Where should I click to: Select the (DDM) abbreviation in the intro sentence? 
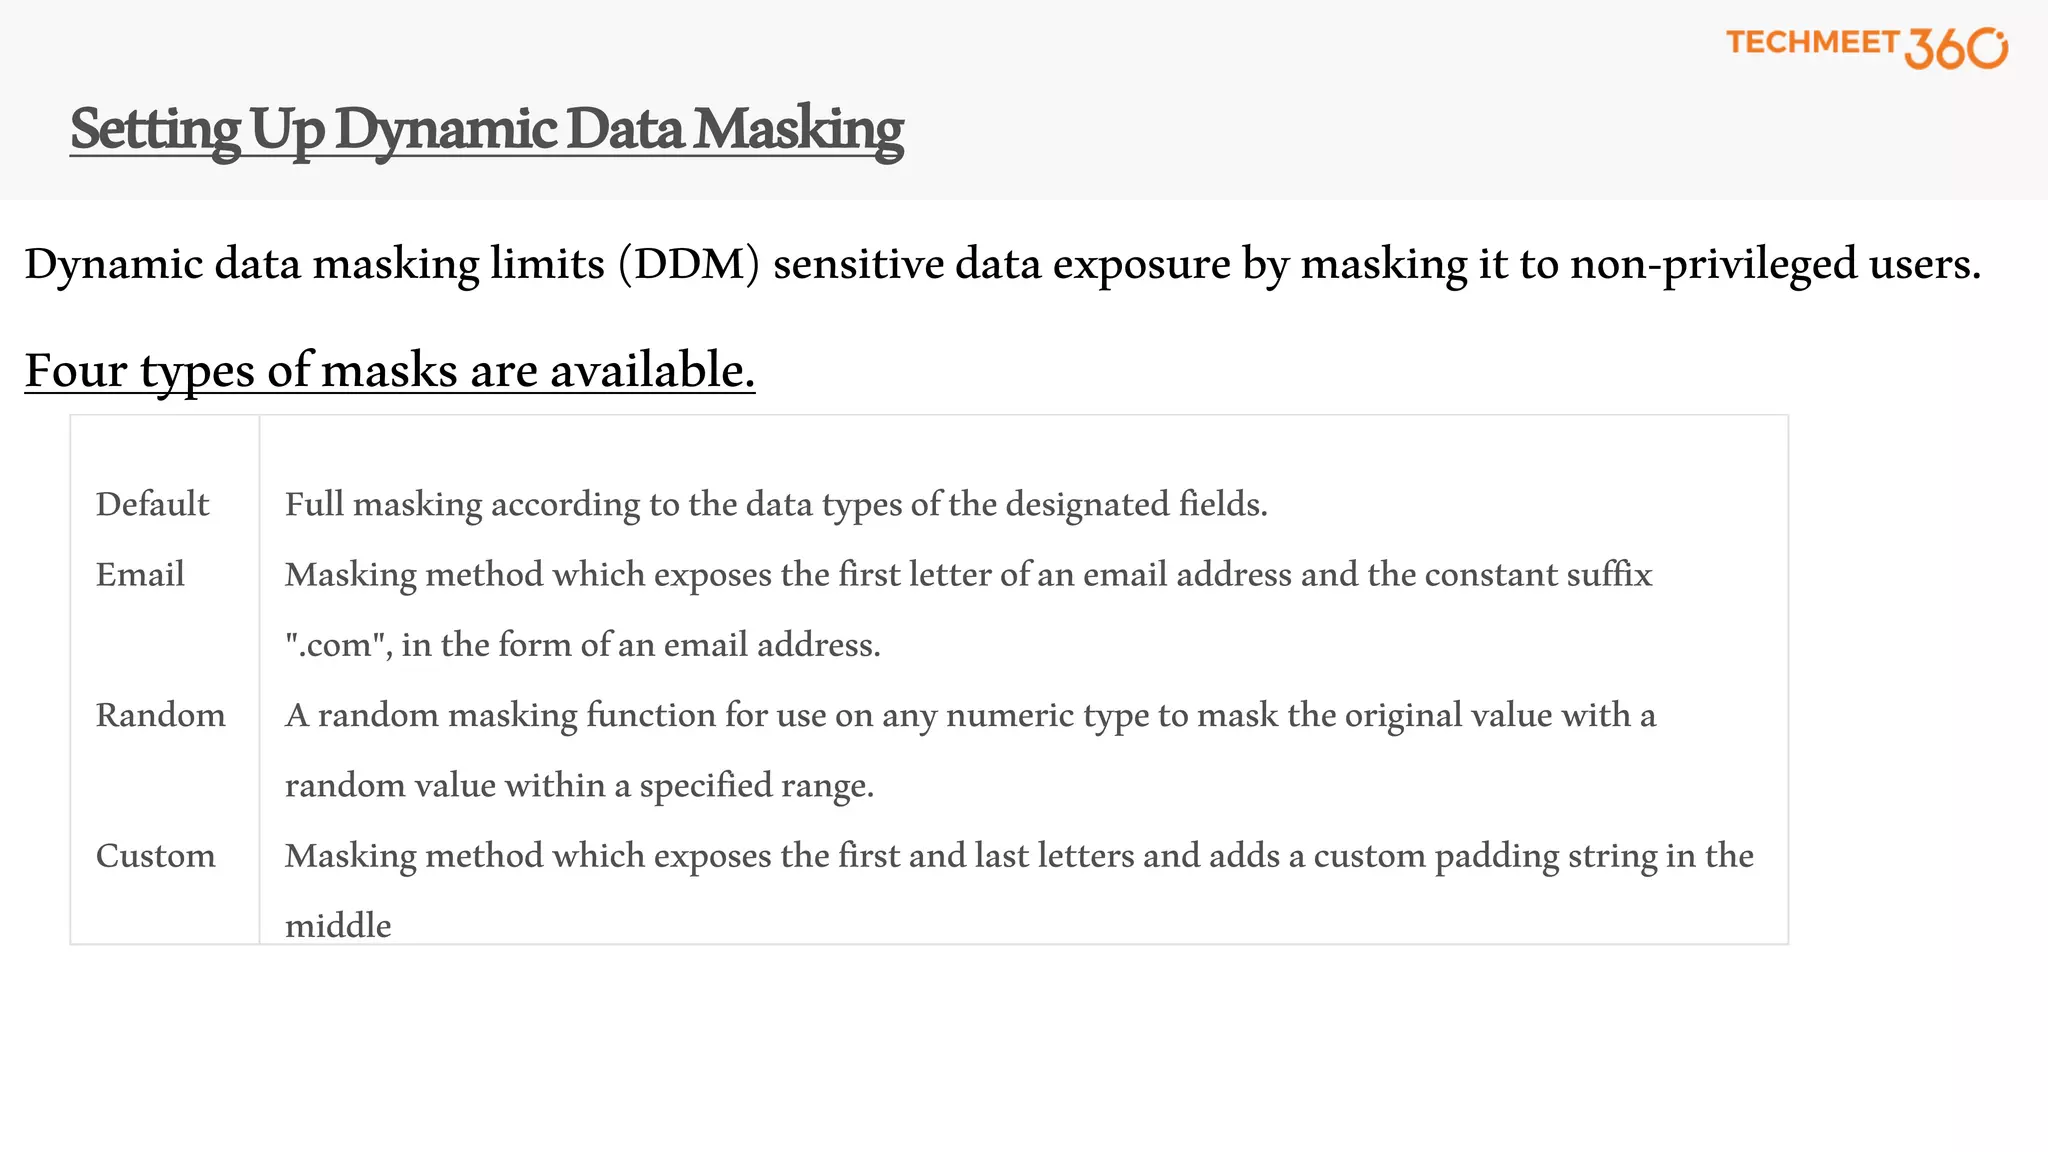point(689,264)
